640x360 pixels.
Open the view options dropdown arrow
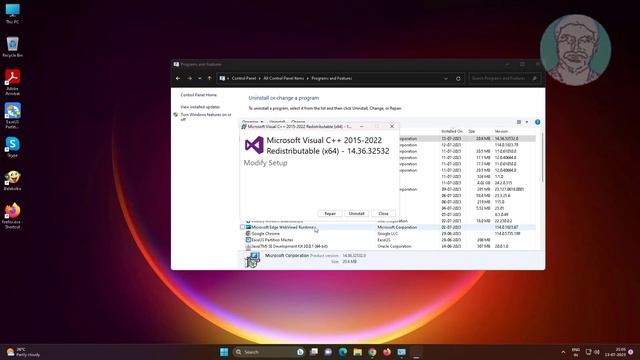click(527, 122)
